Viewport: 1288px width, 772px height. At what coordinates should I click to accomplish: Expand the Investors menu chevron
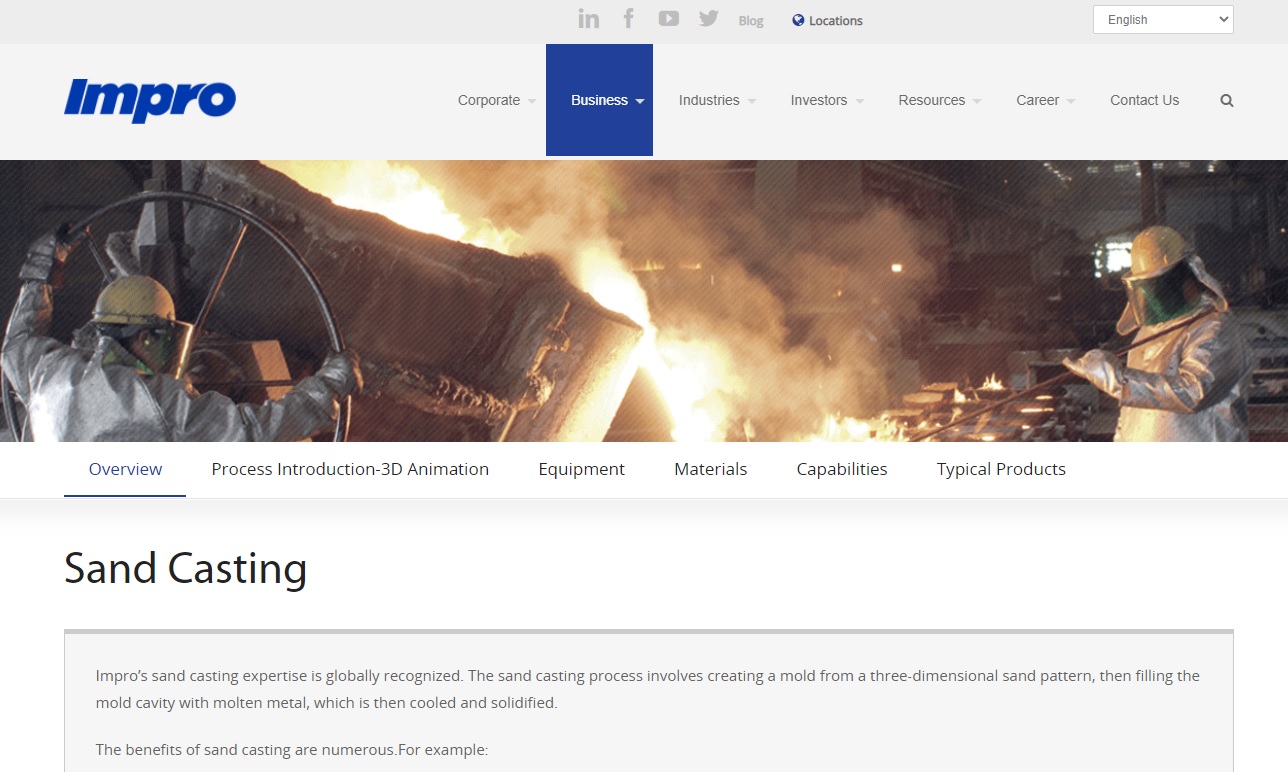(x=860, y=101)
